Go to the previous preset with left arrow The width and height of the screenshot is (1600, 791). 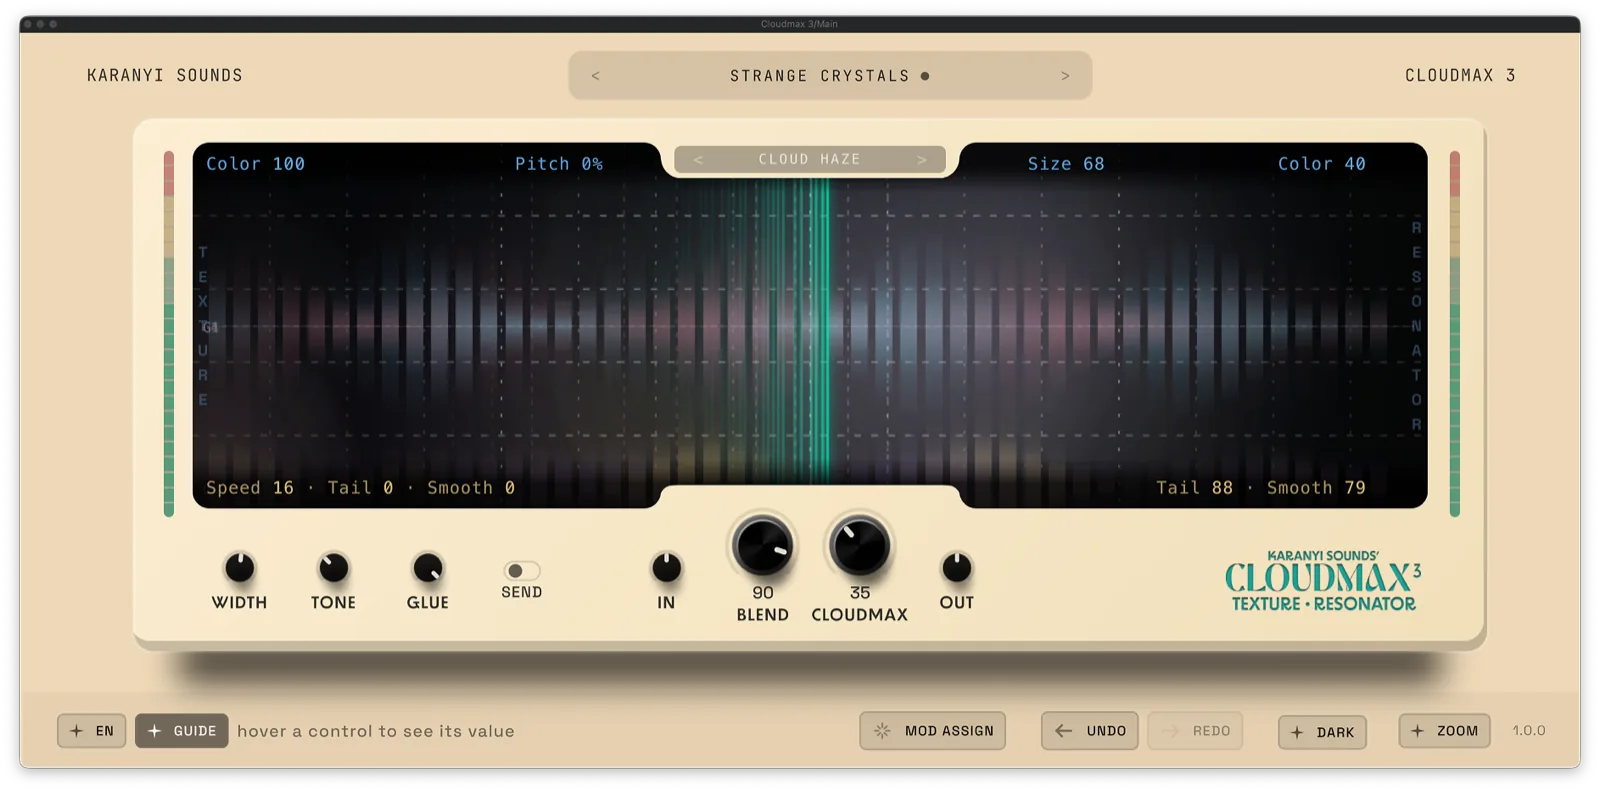pos(596,76)
